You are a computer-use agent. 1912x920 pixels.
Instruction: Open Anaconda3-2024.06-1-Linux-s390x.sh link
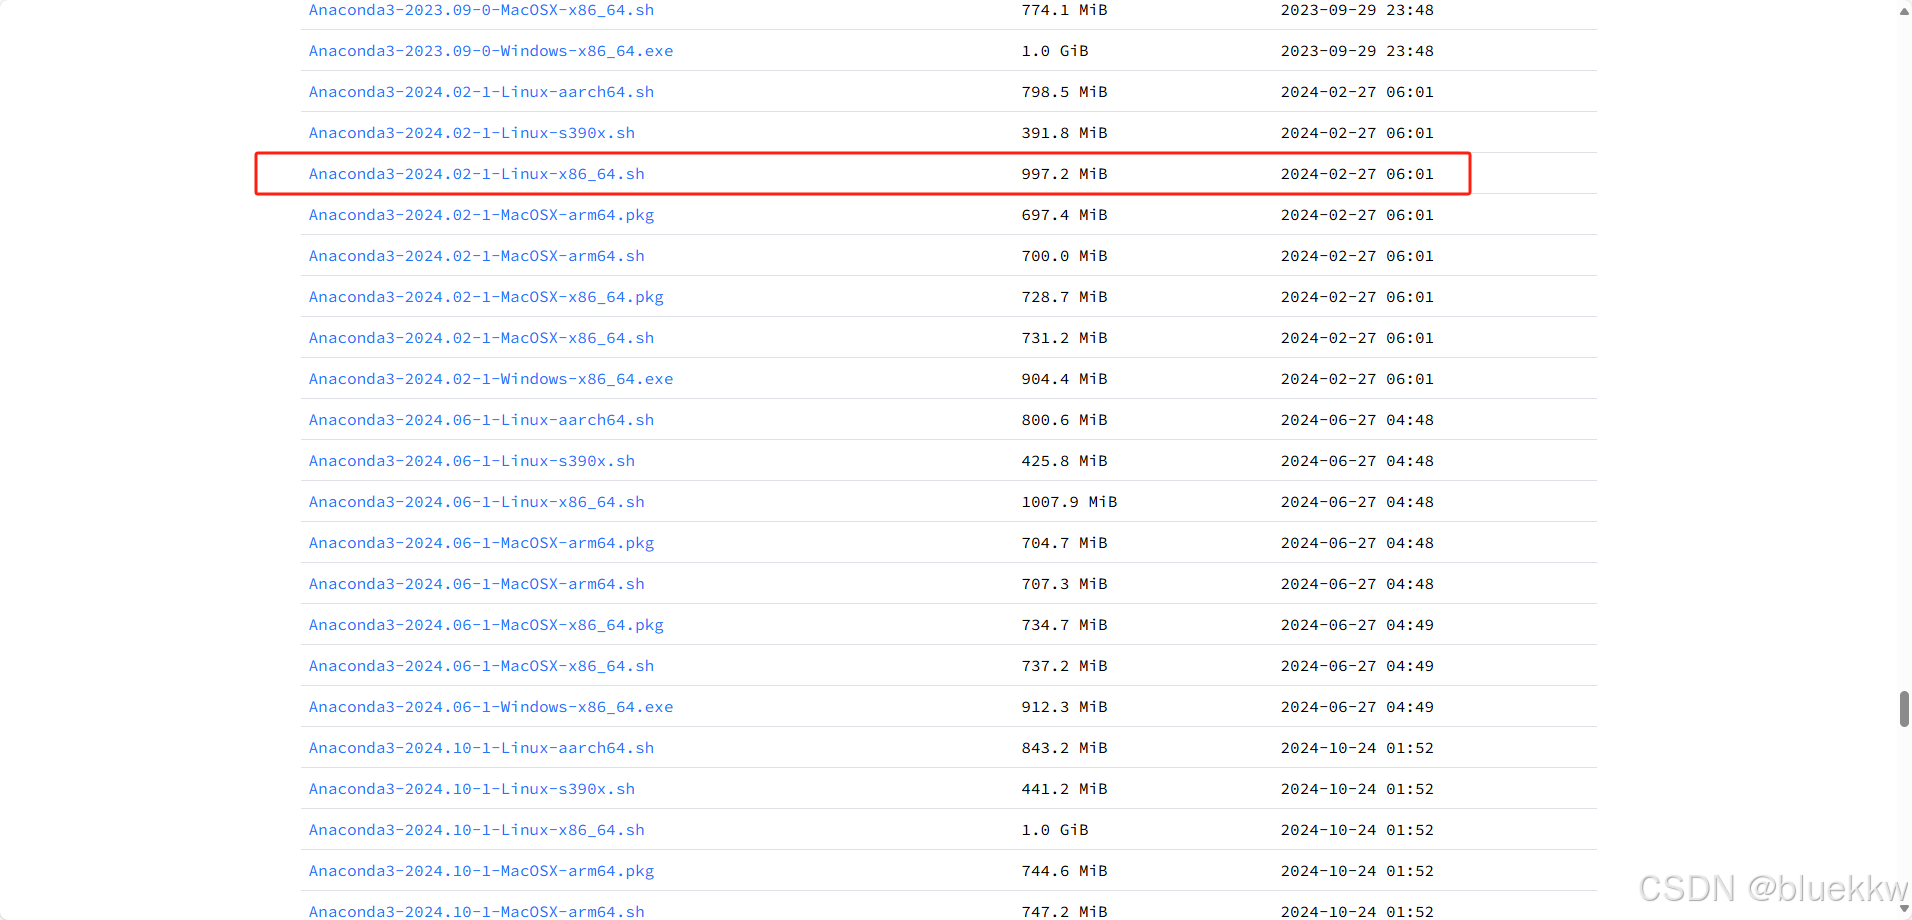(x=472, y=461)
